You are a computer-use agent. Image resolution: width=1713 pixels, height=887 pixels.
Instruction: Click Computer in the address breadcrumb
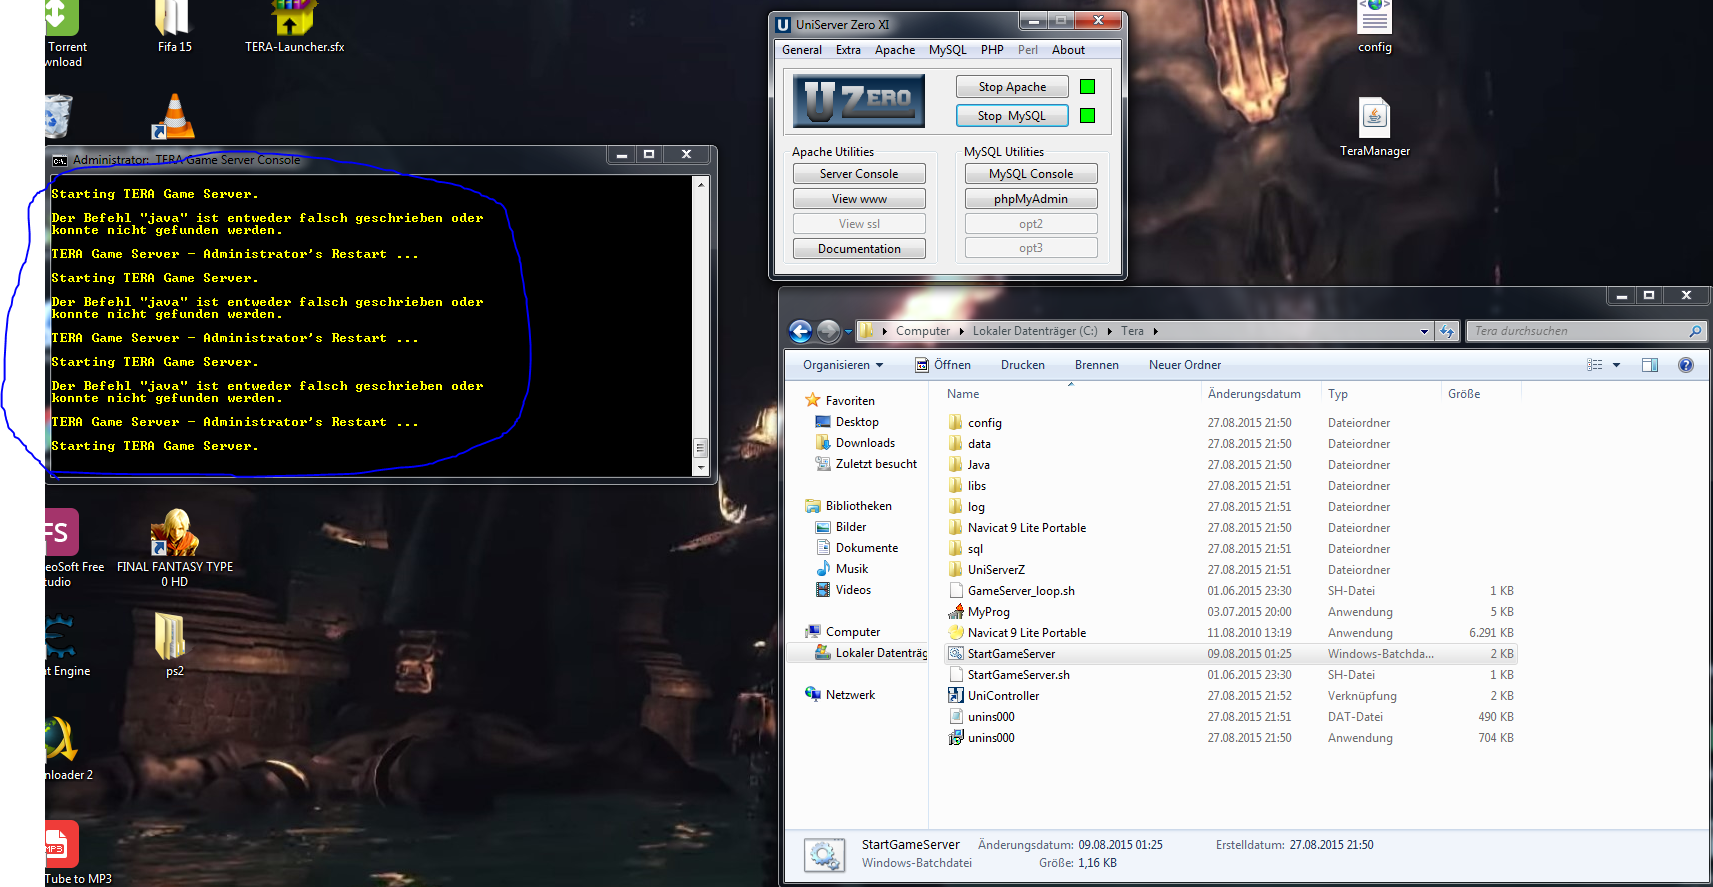pyautogui.click(x=923, y=331)
